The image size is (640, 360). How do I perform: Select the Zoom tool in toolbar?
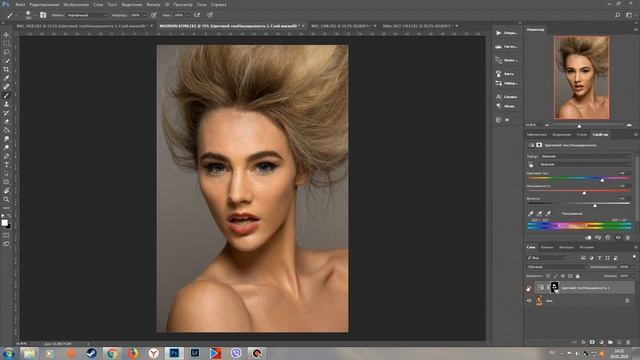[x=6, y=199]
